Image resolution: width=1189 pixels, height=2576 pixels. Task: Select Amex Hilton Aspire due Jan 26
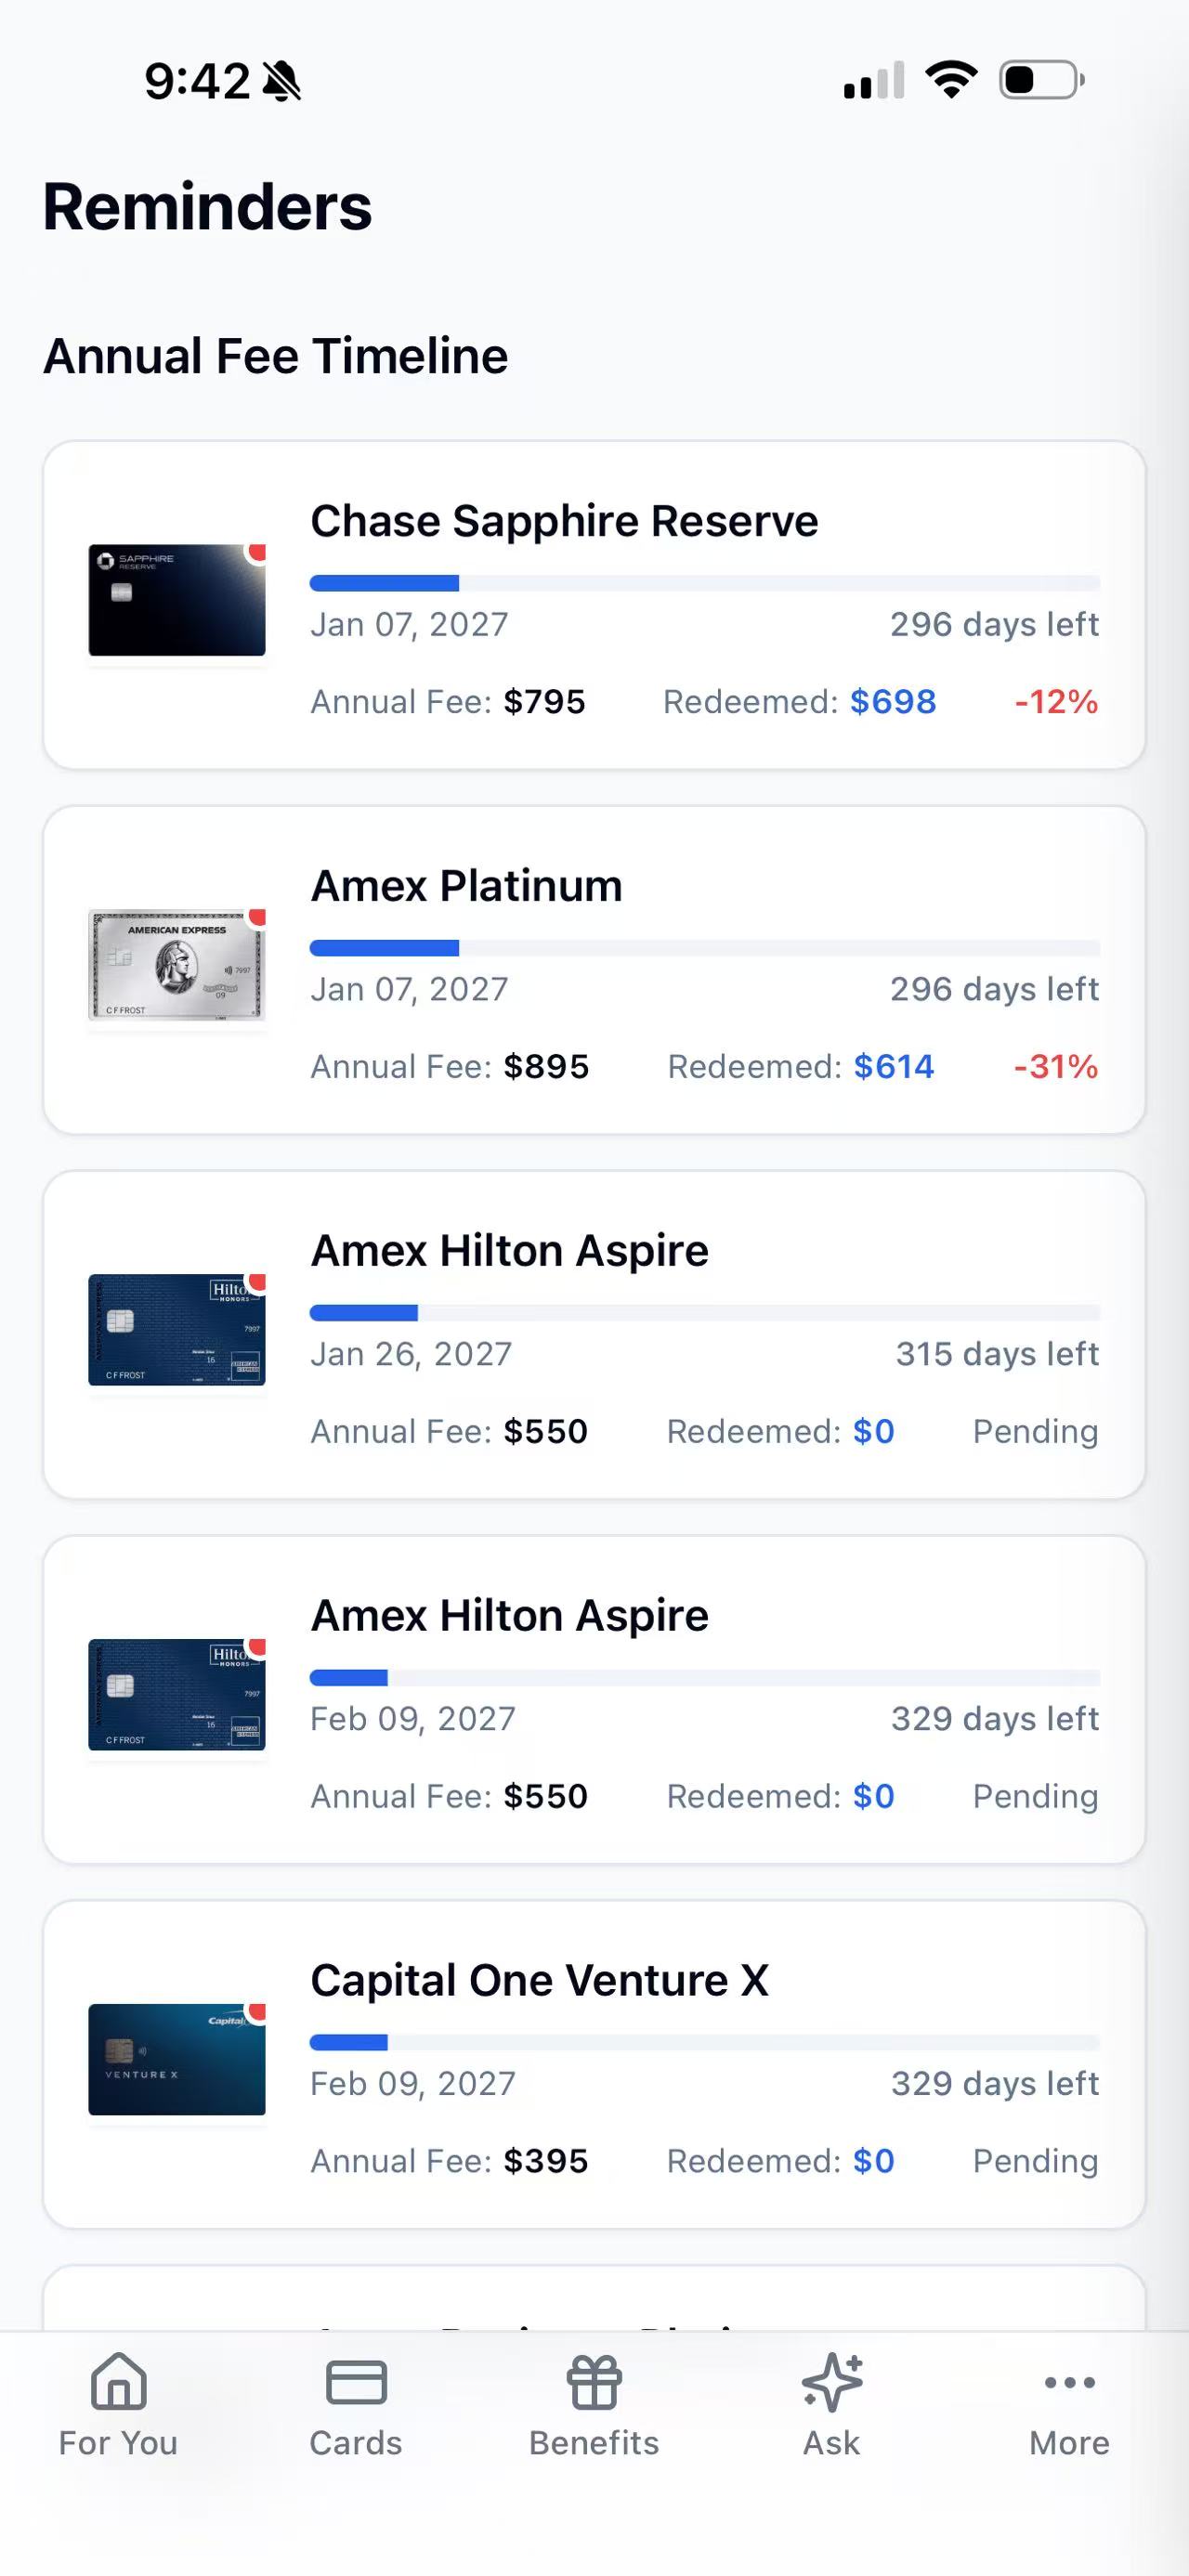point(509,1251)
